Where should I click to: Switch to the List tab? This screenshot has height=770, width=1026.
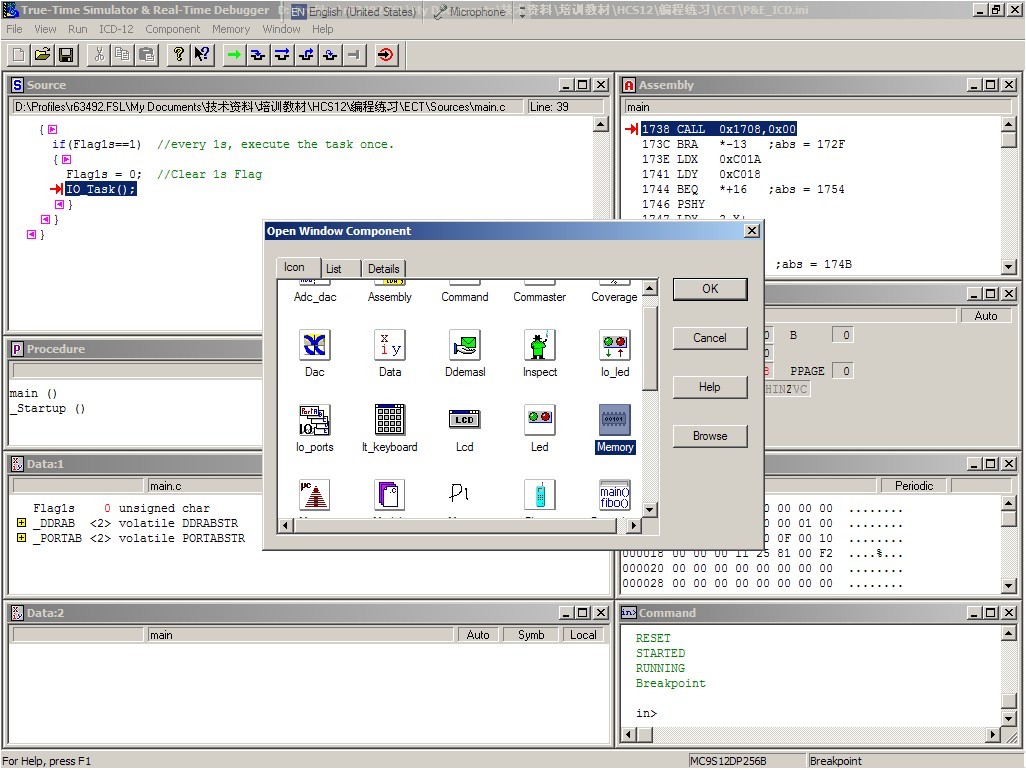coord(334,268)
